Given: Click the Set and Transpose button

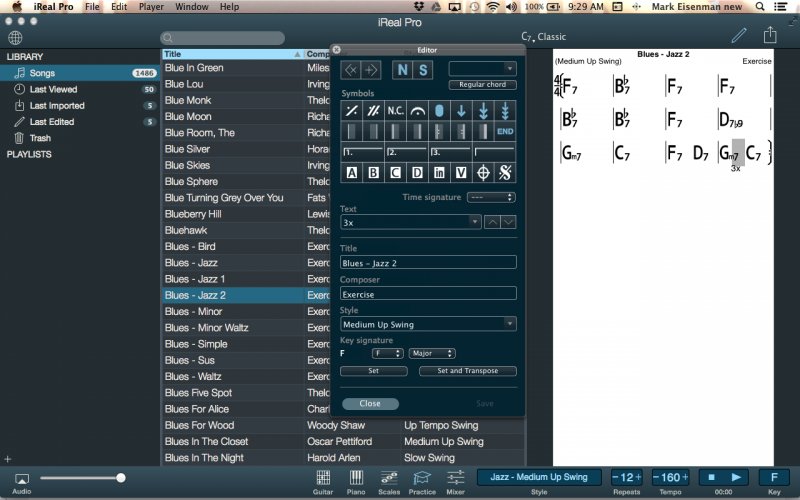Looking at the screenshot, I should coord(467,371).
